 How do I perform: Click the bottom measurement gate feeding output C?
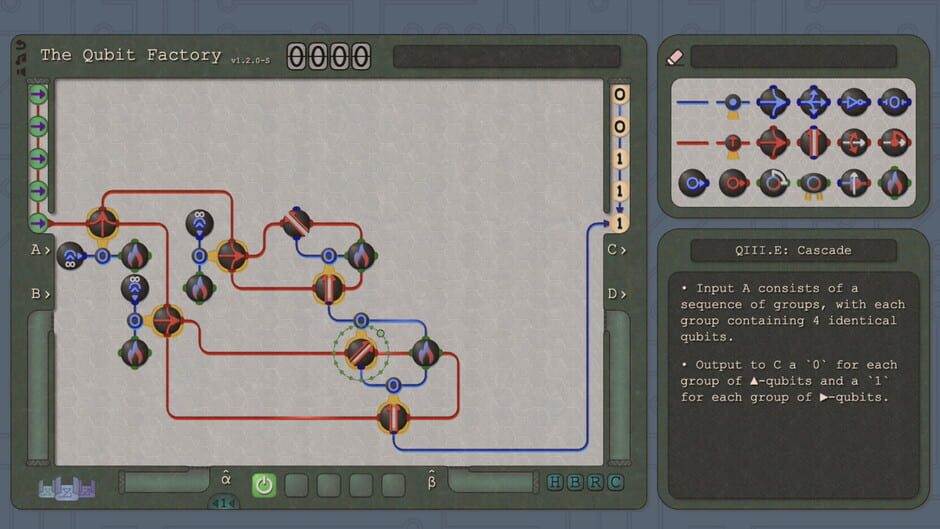(x=393, y=417)
